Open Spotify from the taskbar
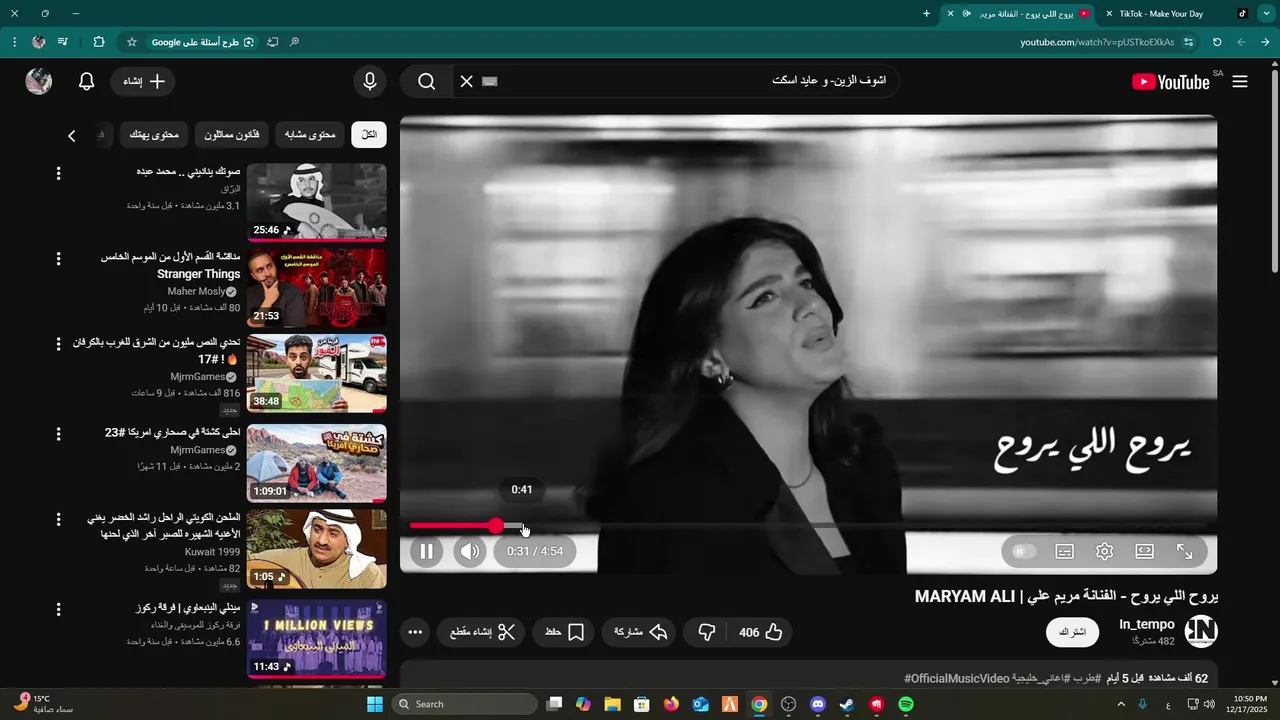The height and width of the screenshot is (720, 1280). point(906,704)
